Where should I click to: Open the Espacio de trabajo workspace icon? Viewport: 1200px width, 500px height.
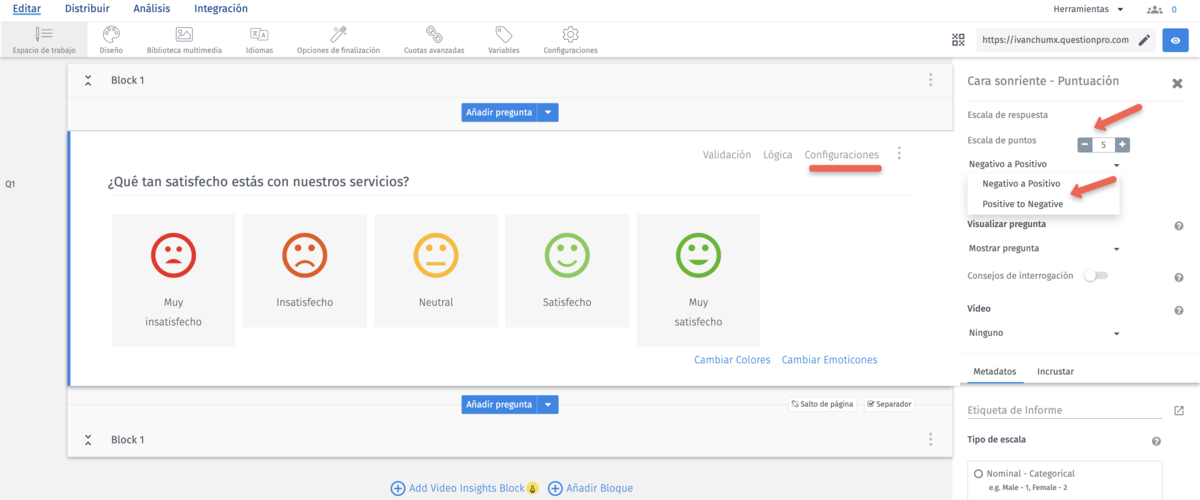click(x=44, y=34)
